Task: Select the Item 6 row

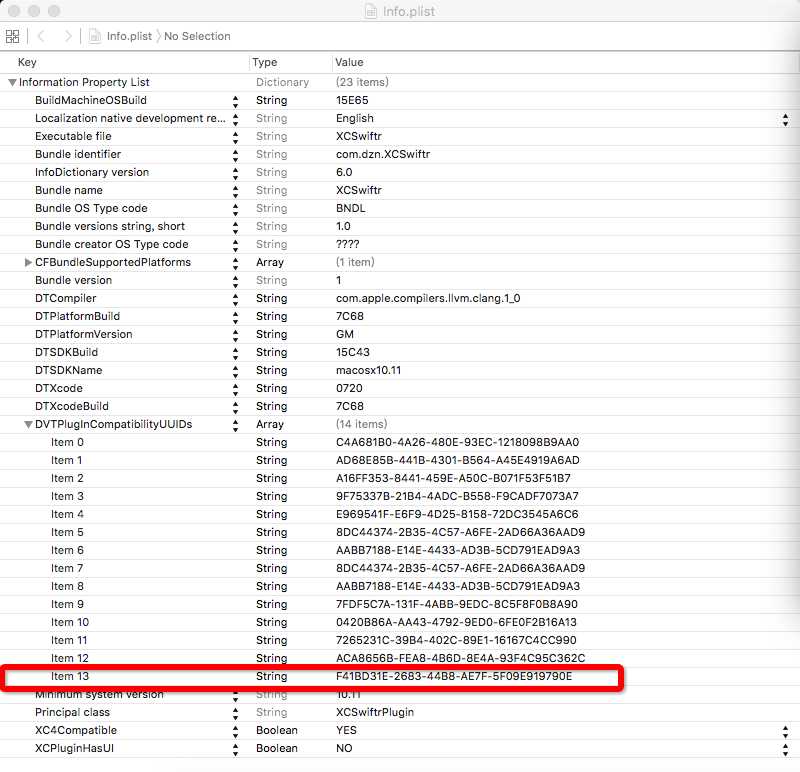Action: pyautogui.click(x=400, y=551)
